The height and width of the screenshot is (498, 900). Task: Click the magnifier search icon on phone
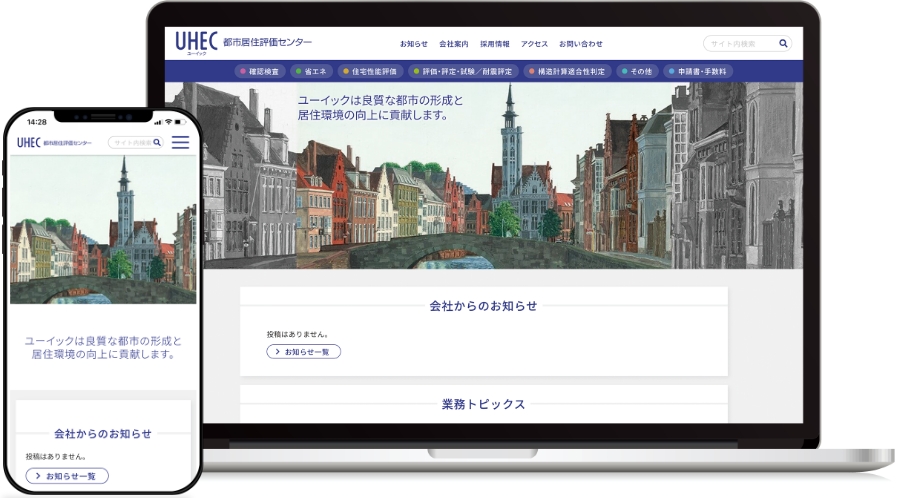[157, 142]
